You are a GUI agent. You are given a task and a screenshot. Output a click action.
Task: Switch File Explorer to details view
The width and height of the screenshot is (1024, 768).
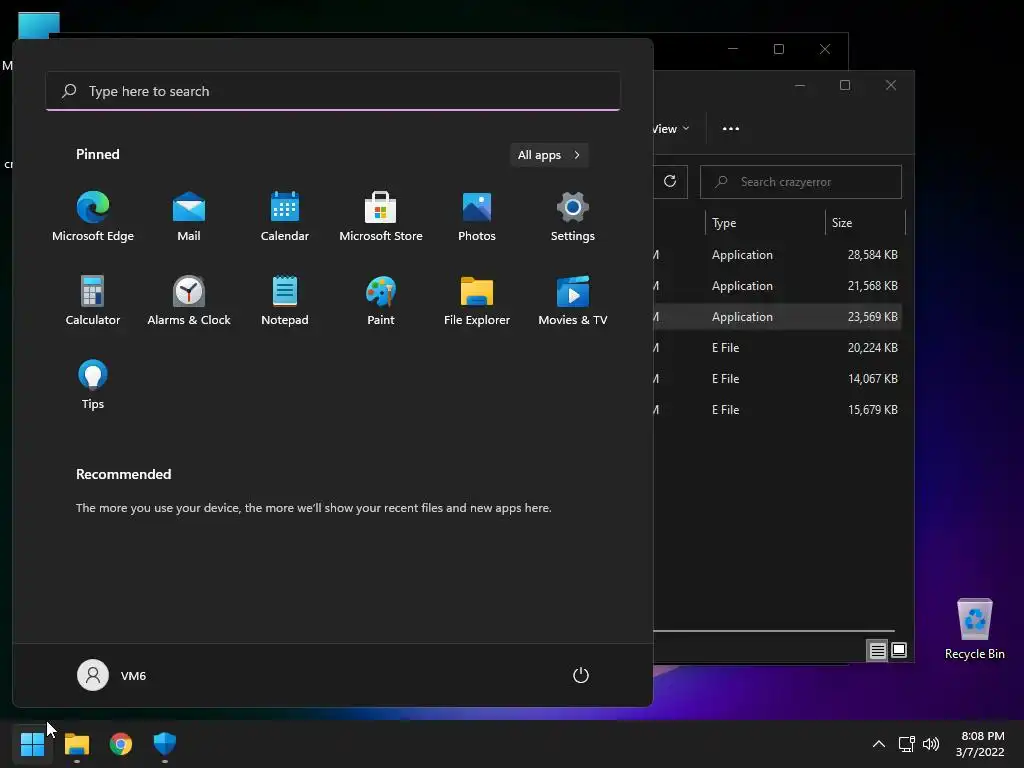[877, 650]
